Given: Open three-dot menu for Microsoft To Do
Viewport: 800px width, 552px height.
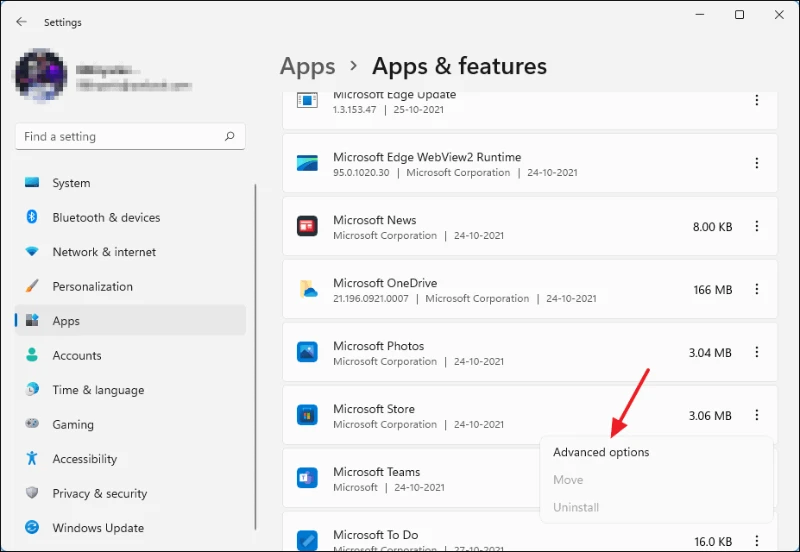Looking at the screenshot, I should [757, 541].
